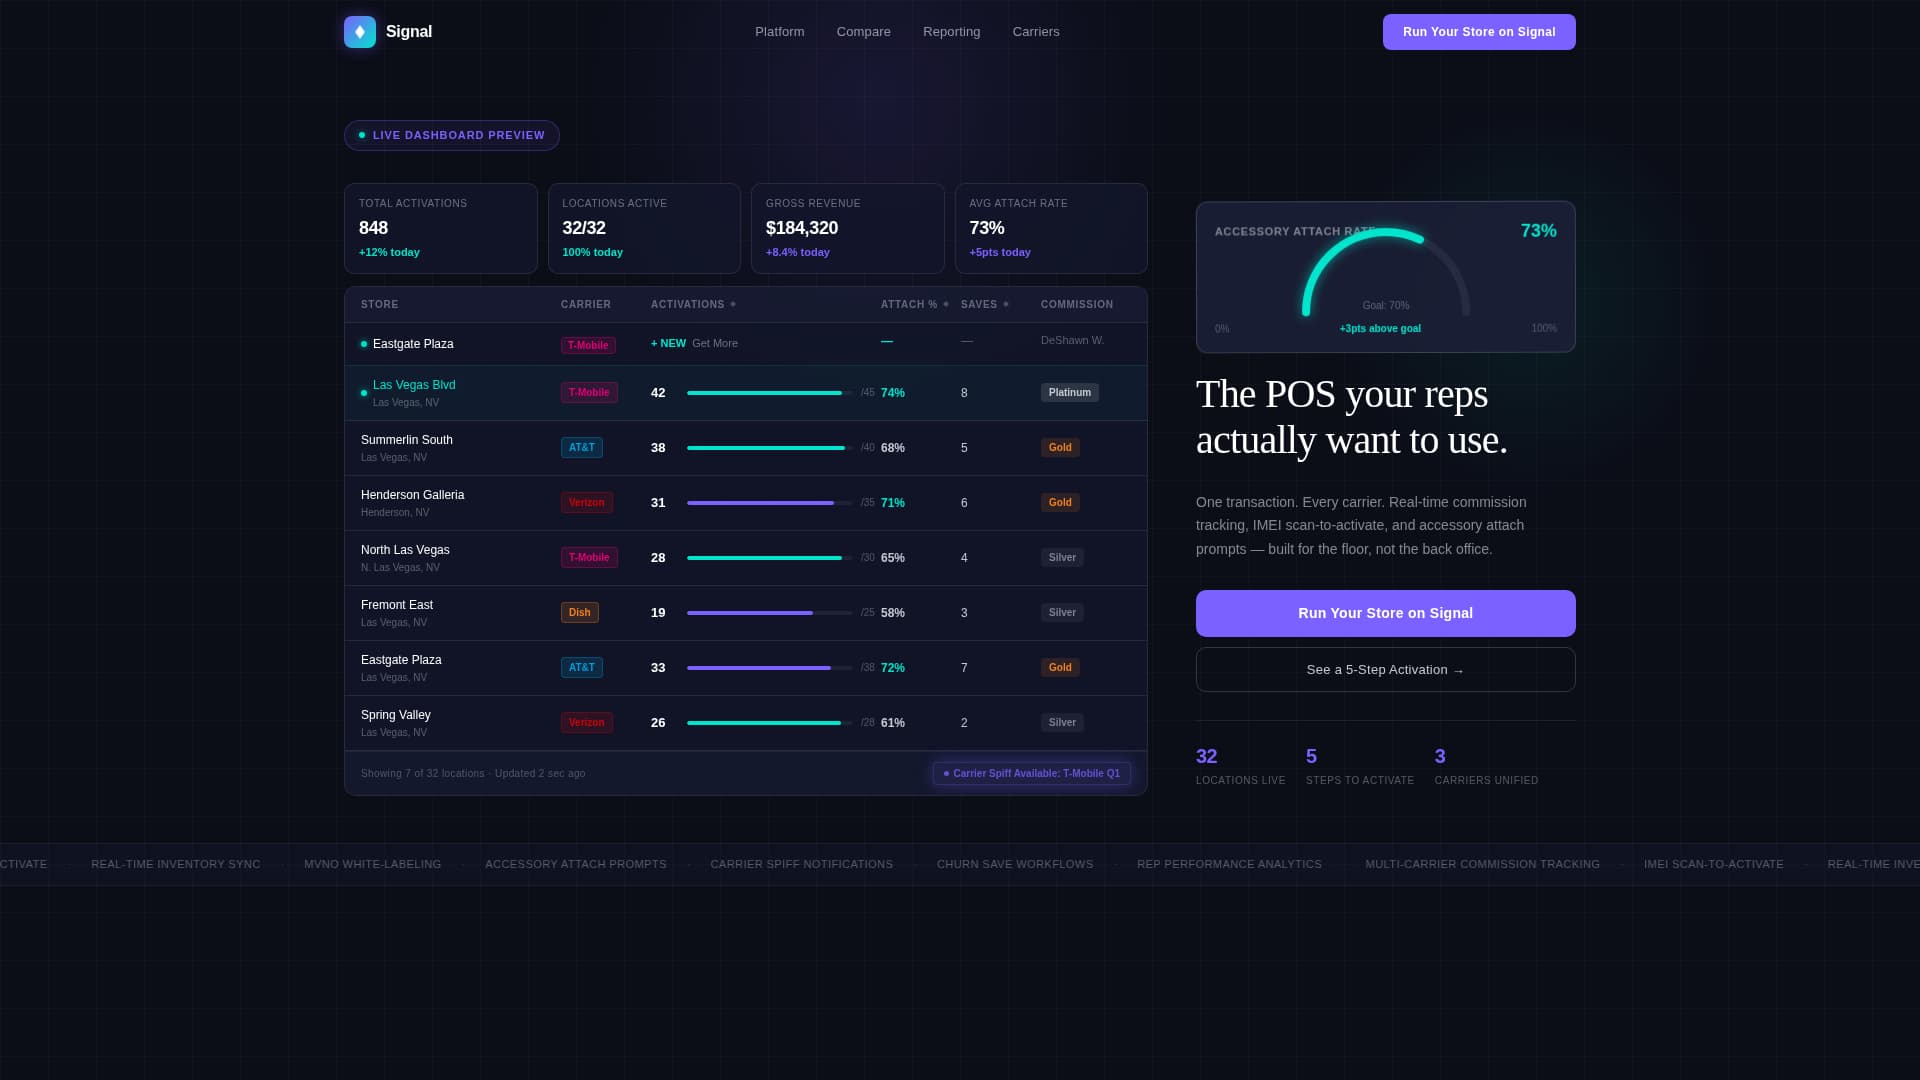Click the 32 Locations Live stat
Screen dimensions: 1920x1080
point(1240,766)
